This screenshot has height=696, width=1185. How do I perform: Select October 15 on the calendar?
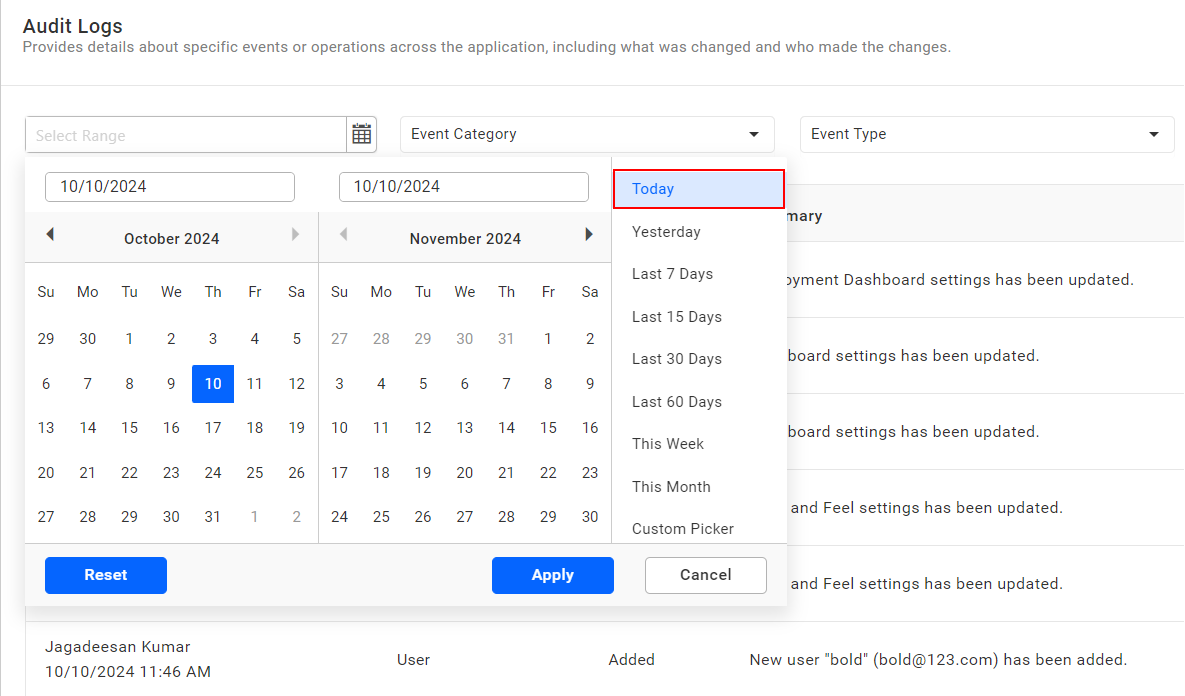[x=129, y=427]
